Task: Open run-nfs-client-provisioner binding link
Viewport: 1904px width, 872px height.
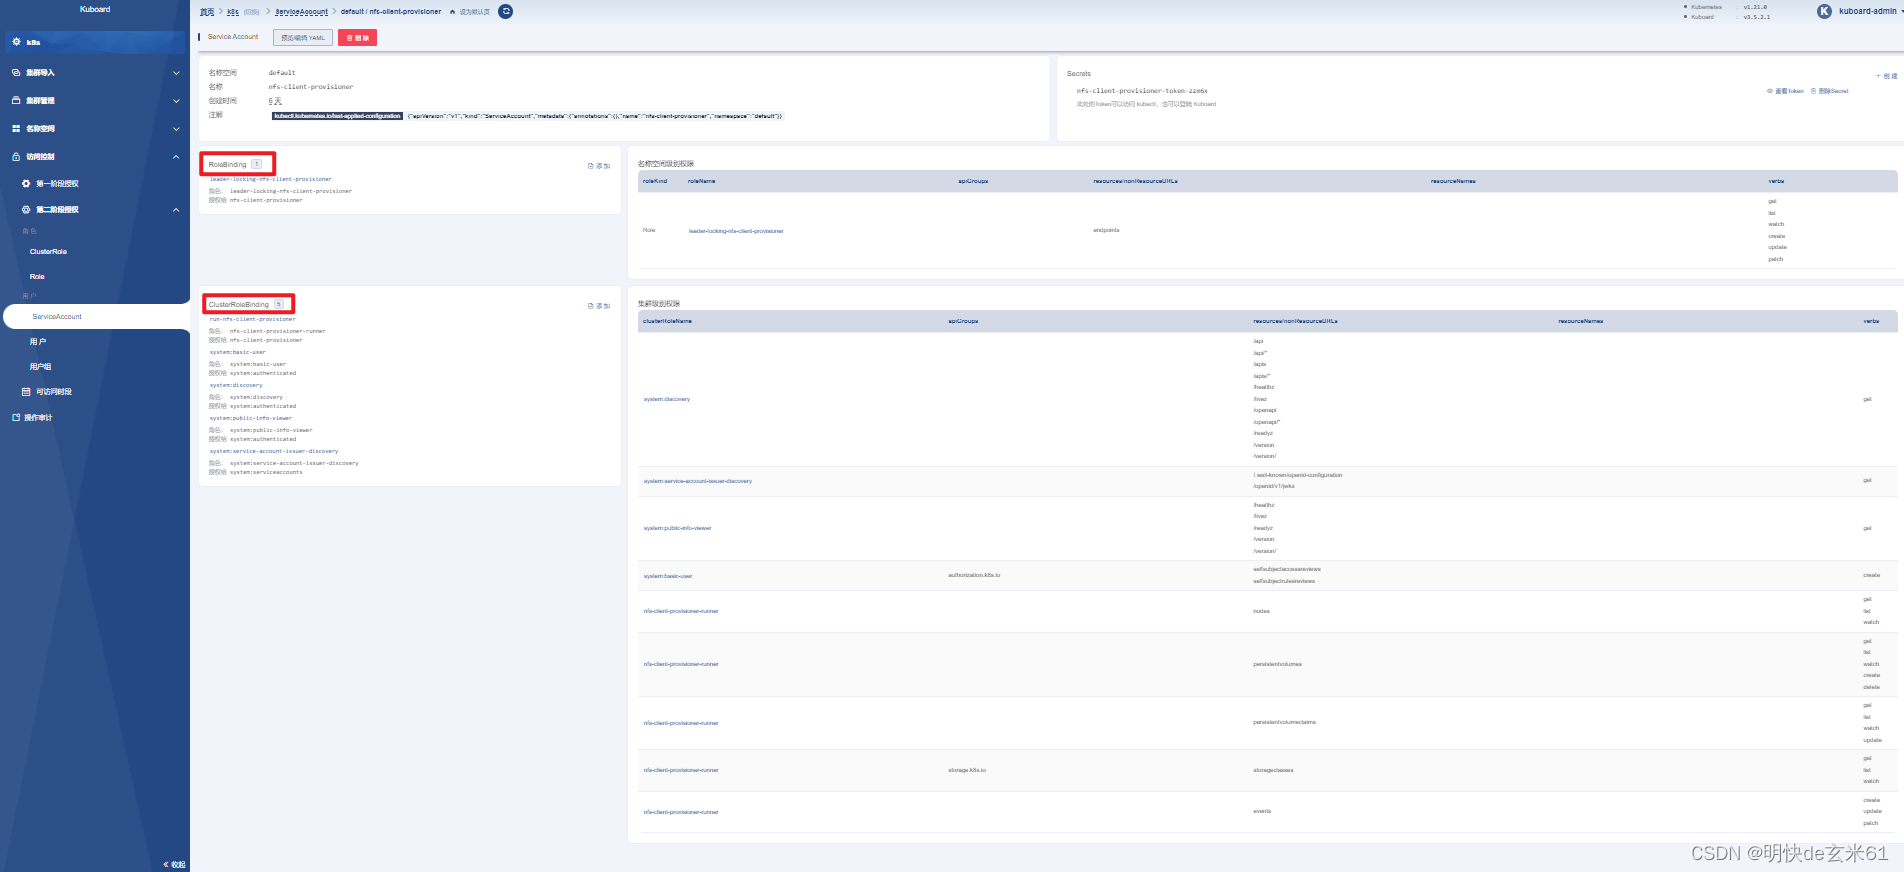Action: [252, 319]
